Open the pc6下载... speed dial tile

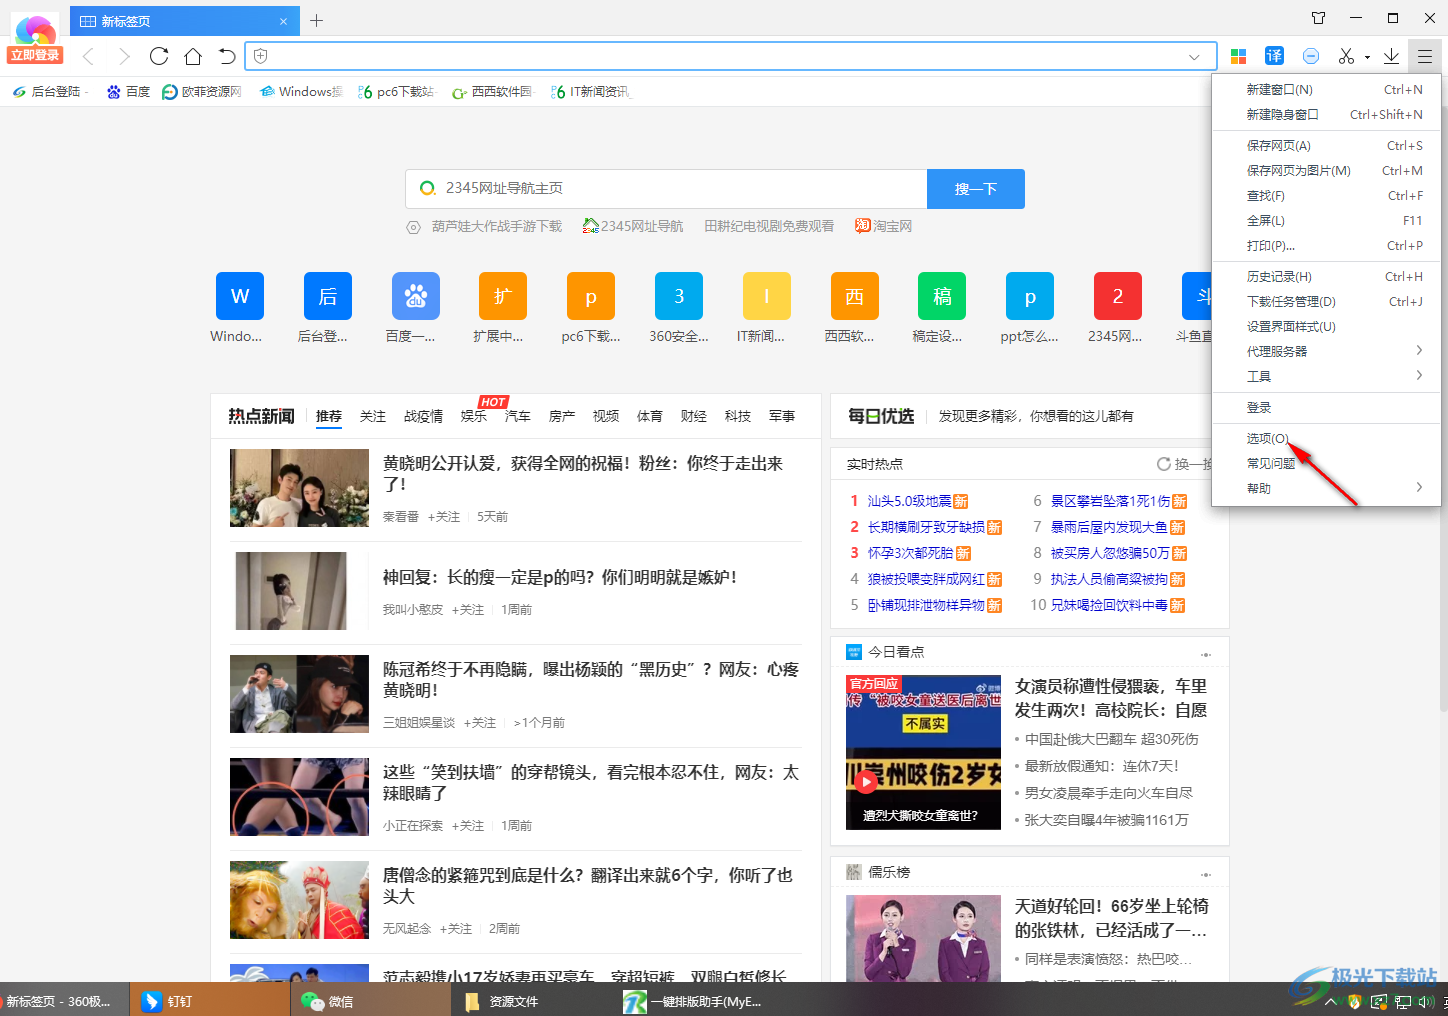coord(591,296)
